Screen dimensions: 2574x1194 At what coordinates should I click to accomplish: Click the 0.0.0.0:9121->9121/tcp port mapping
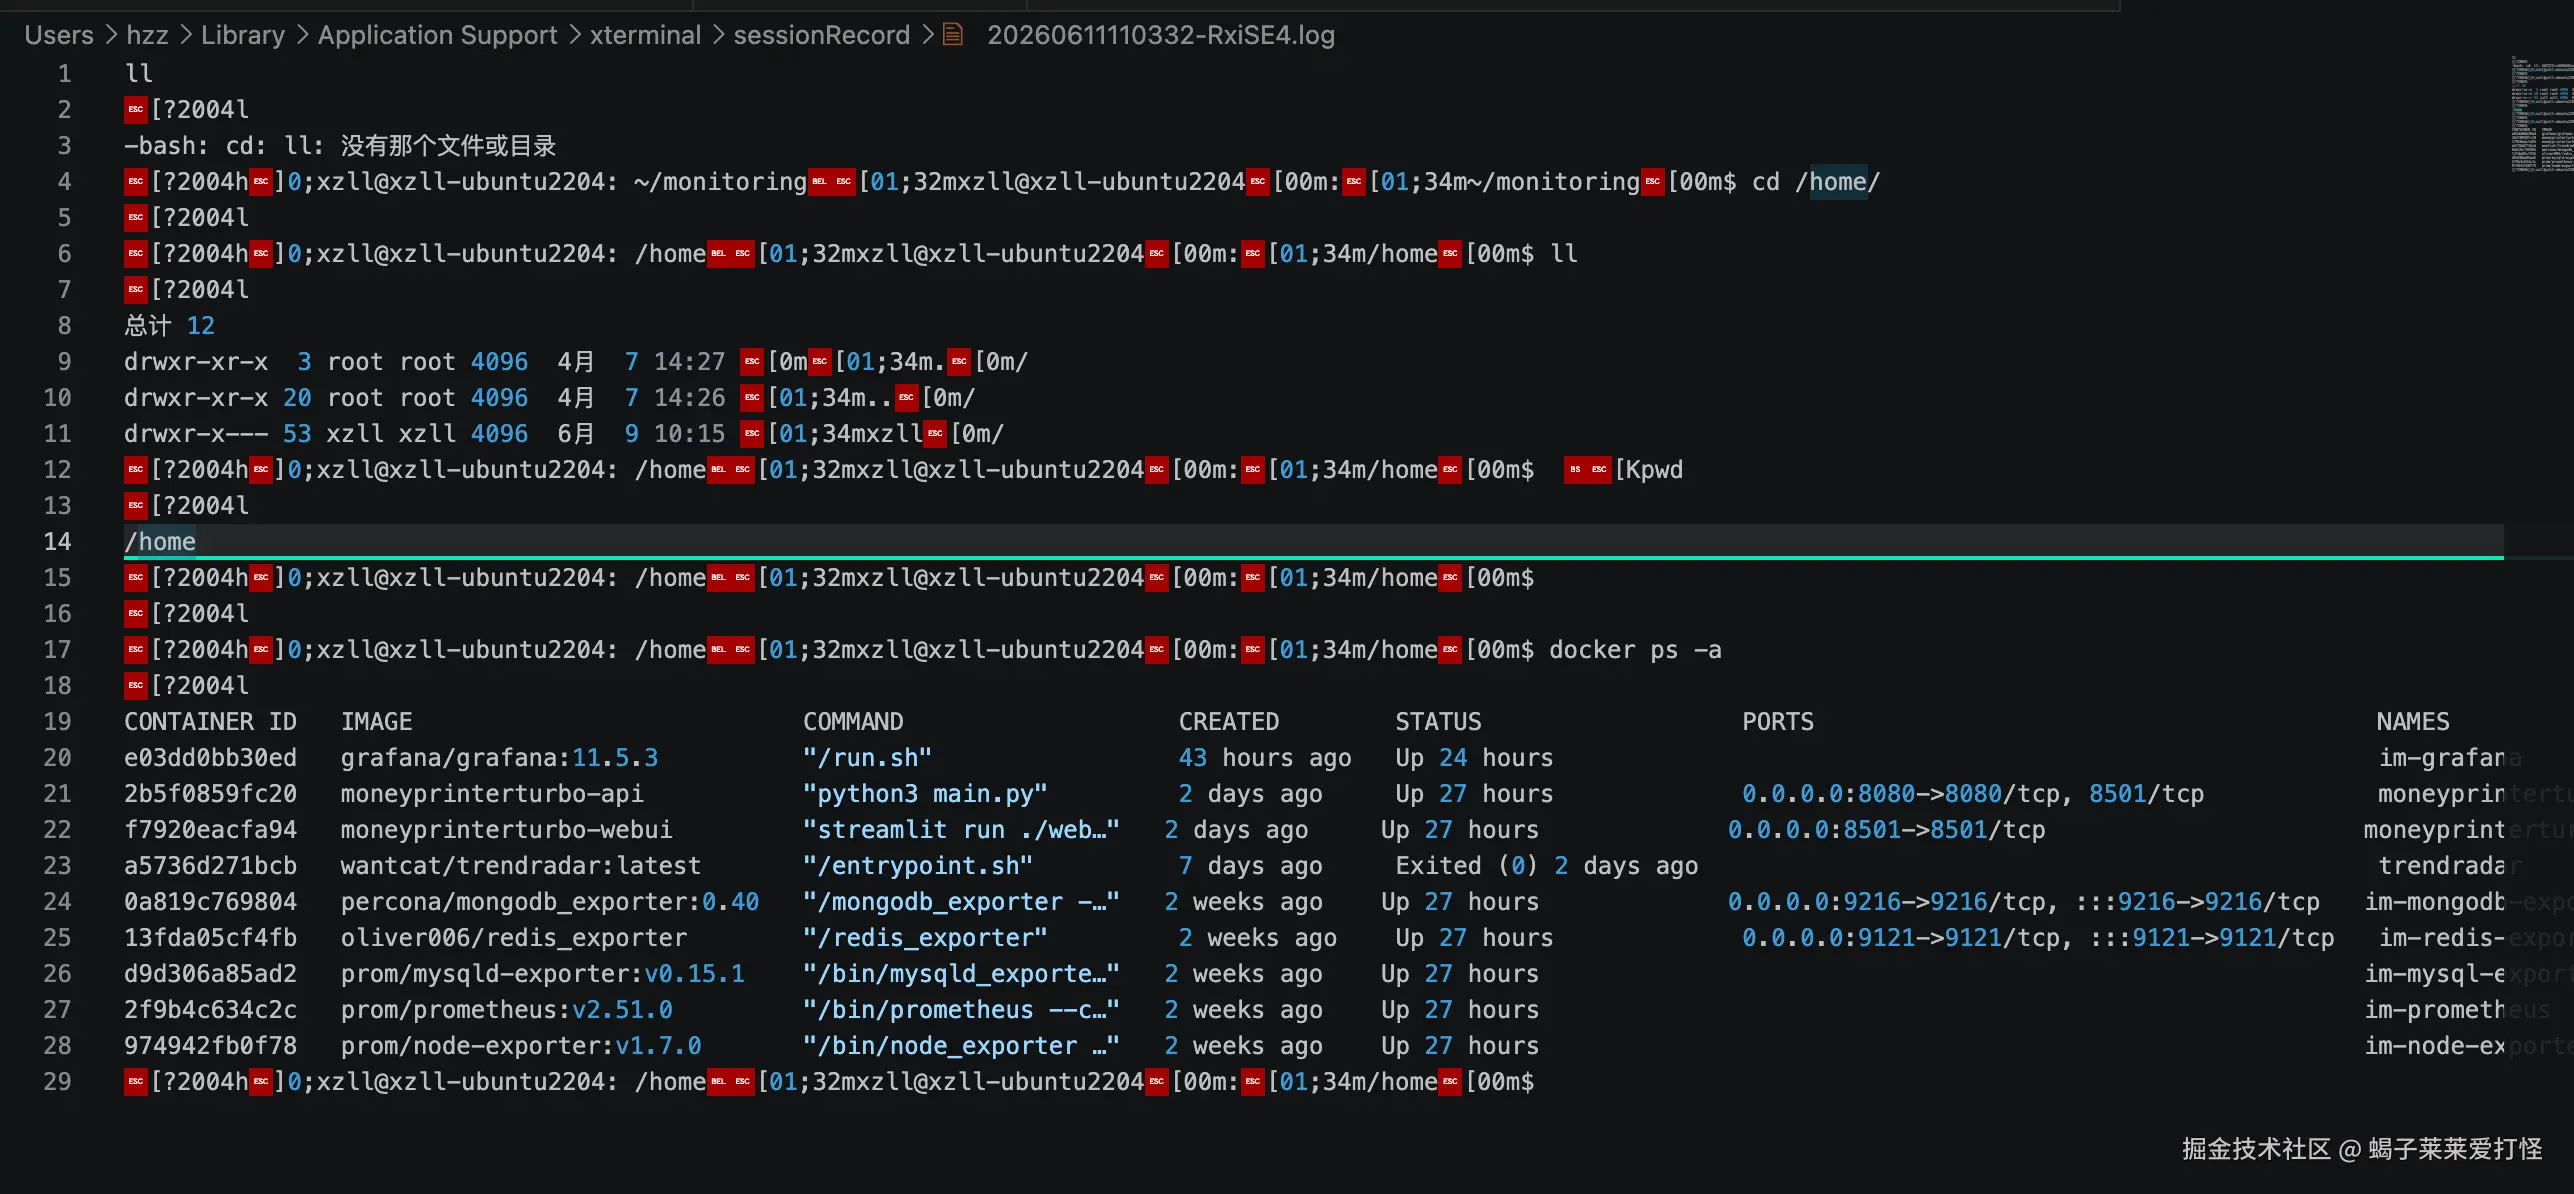[x=1901, y=938]
